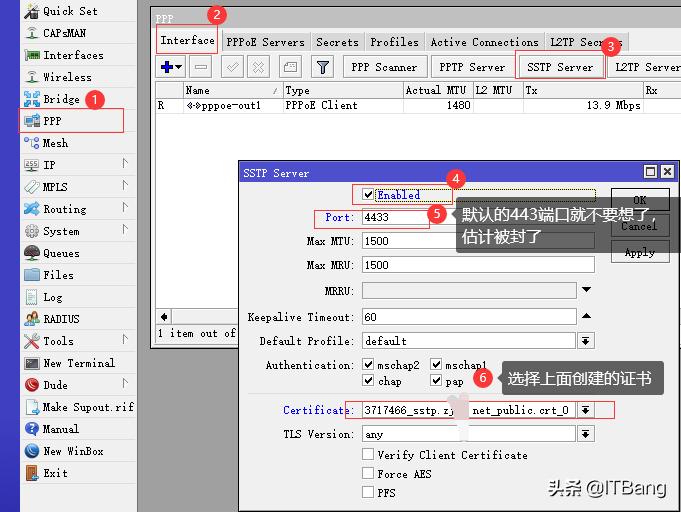Click the RADIUS icon in sidebar
Screen dimensions: 681x512
(x=31, y=319)
